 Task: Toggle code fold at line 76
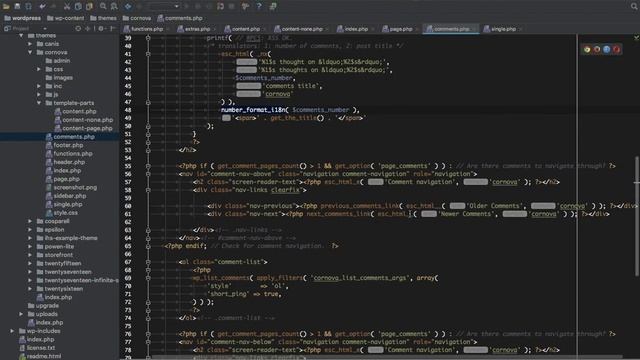click(148, 334)
